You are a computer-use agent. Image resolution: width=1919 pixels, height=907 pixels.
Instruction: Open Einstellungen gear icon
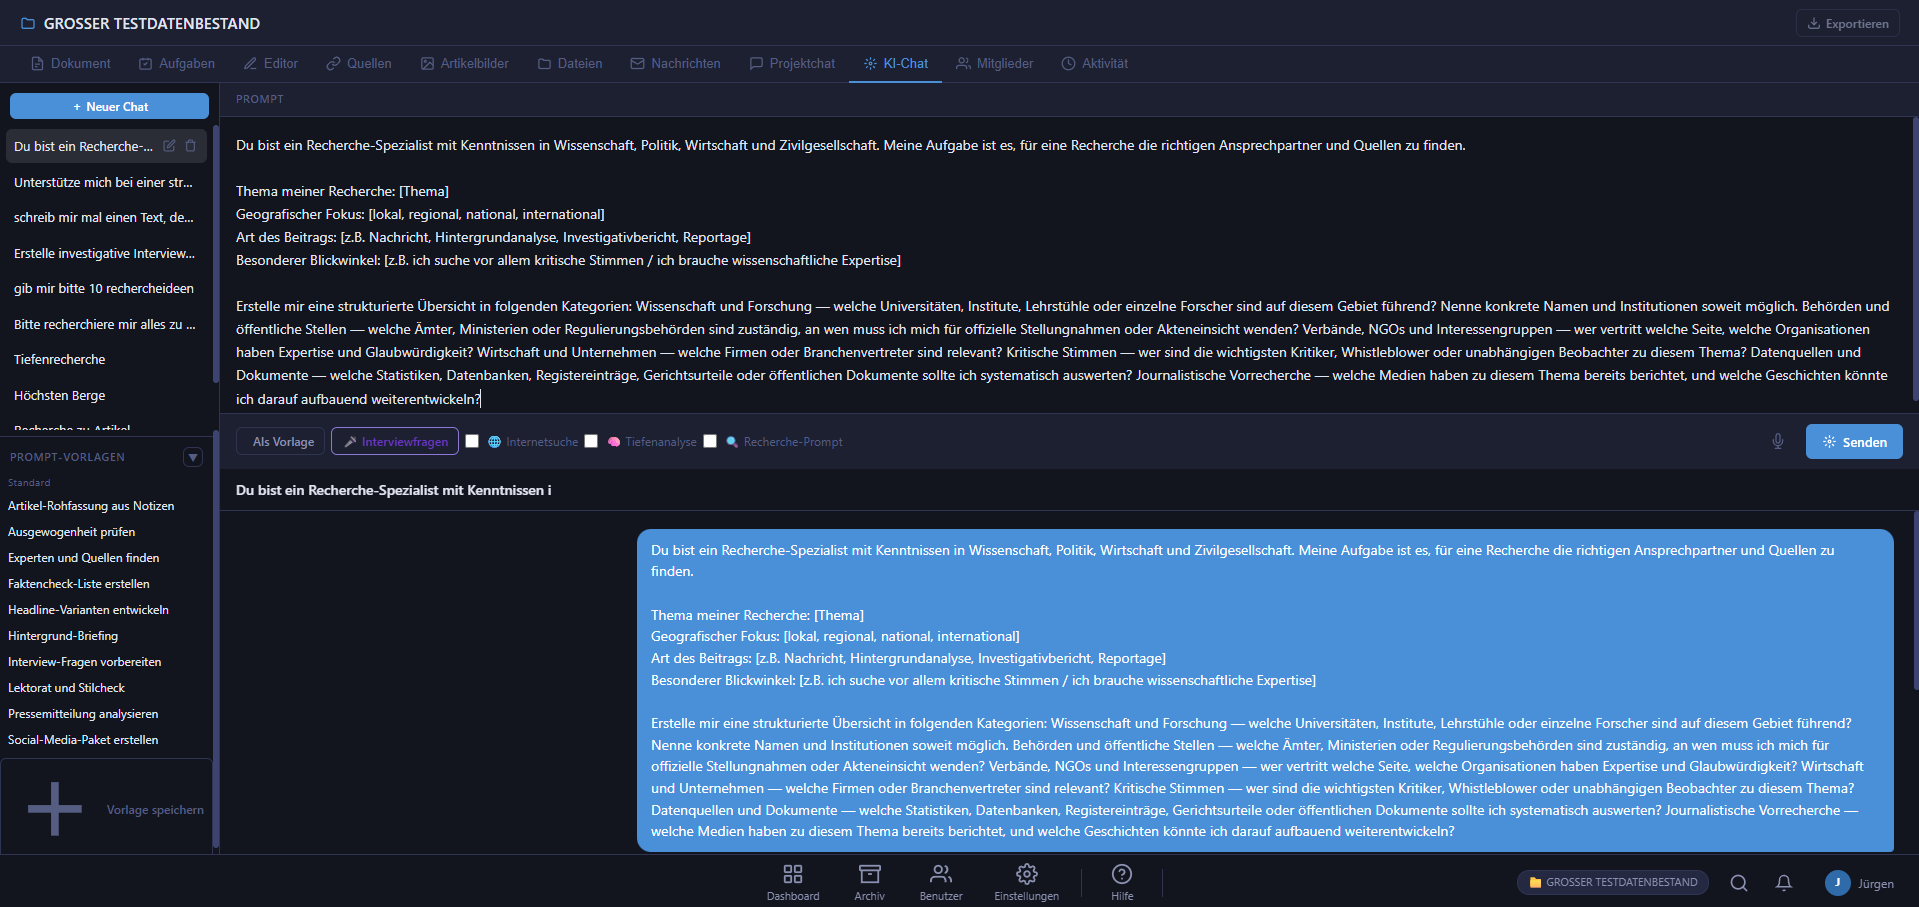click(1026, 881)
